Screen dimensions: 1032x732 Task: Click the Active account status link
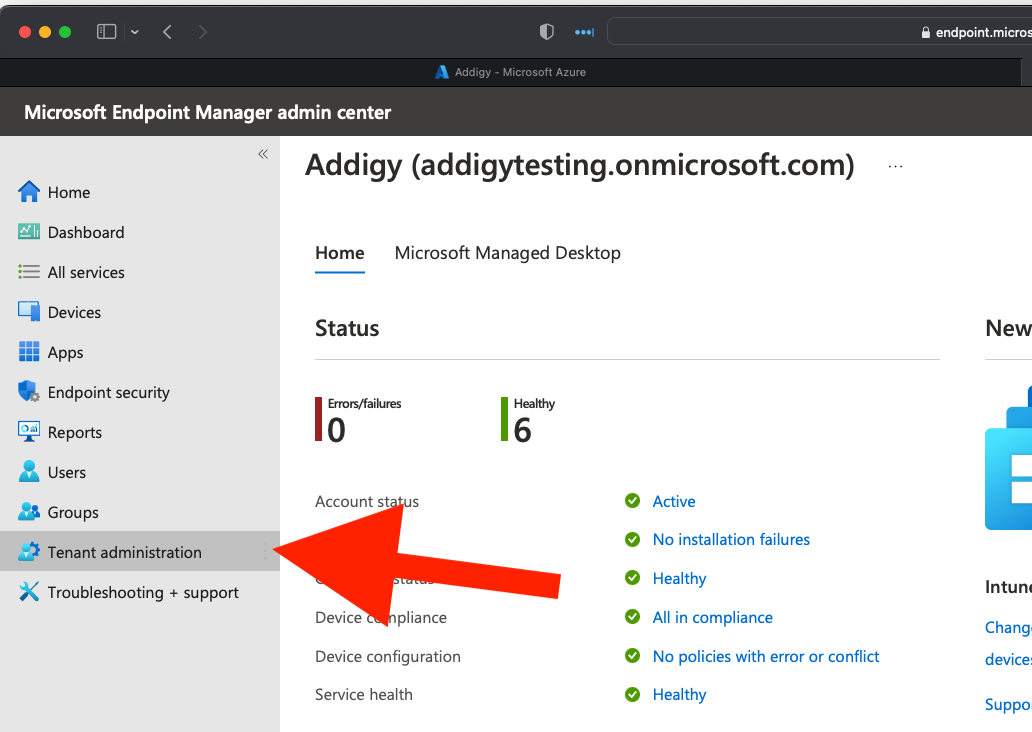pyautogui.click(x=674, y=502)
